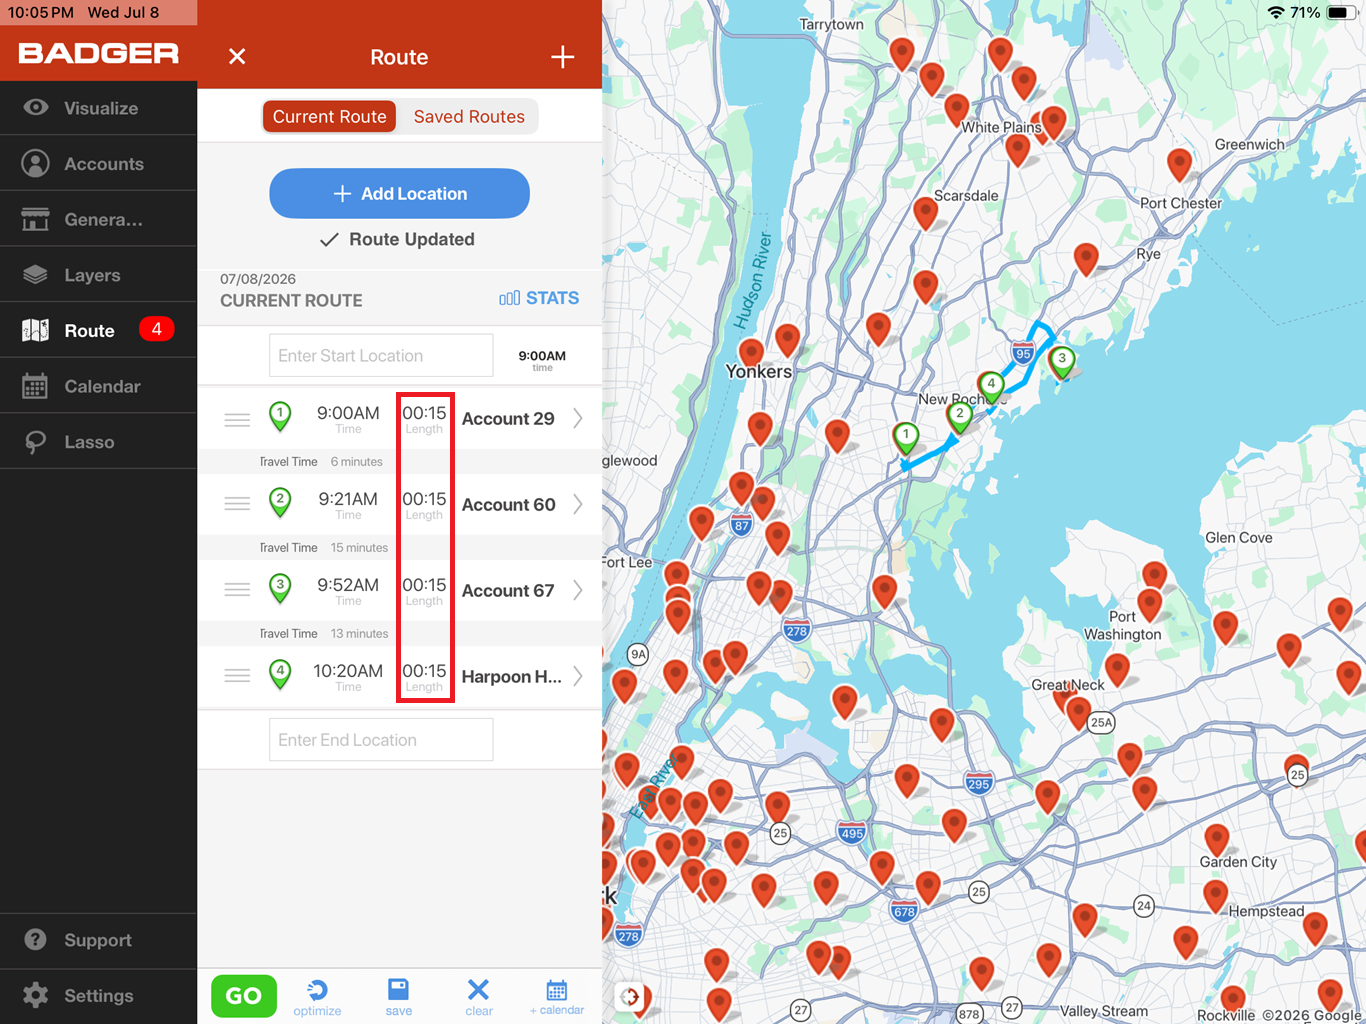
Task: Open Support from the sidebar
Action: pos(98,940)
